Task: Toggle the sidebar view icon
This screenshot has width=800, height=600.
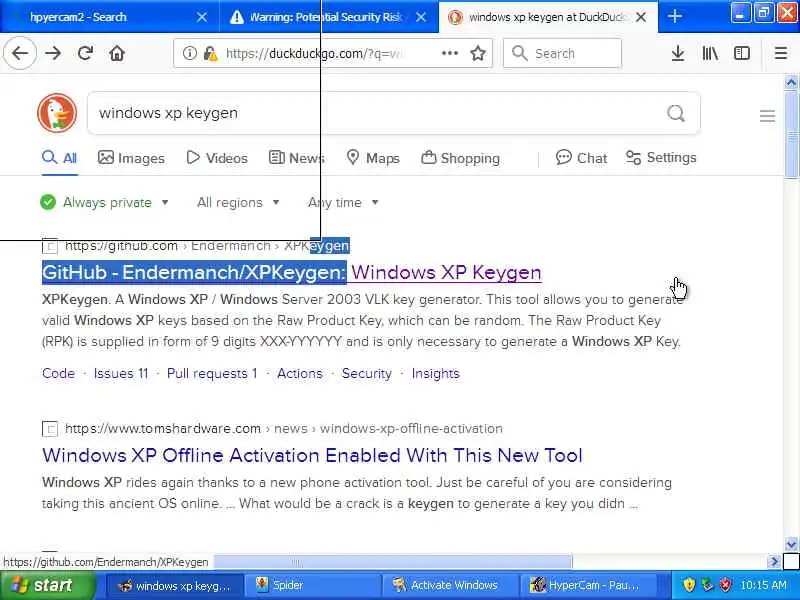Action: pos(741,53)
